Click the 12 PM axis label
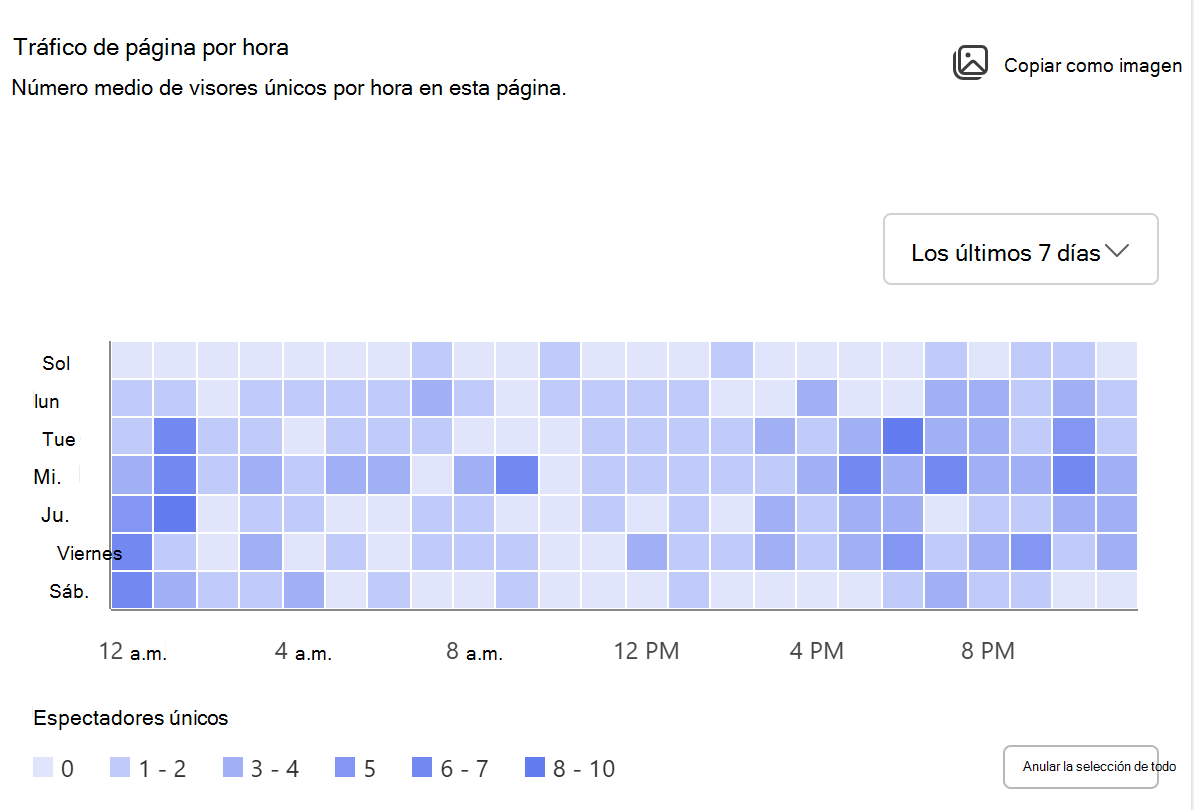Screen dimensions: 1194x810 [x=646, y=651]
